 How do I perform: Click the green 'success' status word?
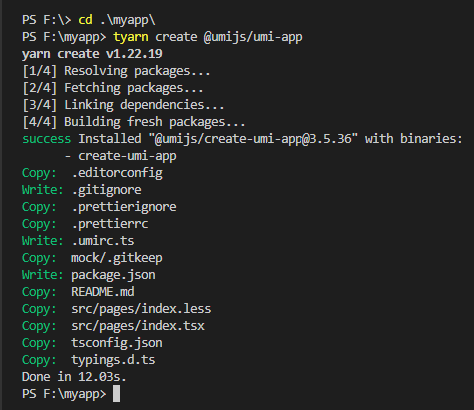tap(47, 139)
